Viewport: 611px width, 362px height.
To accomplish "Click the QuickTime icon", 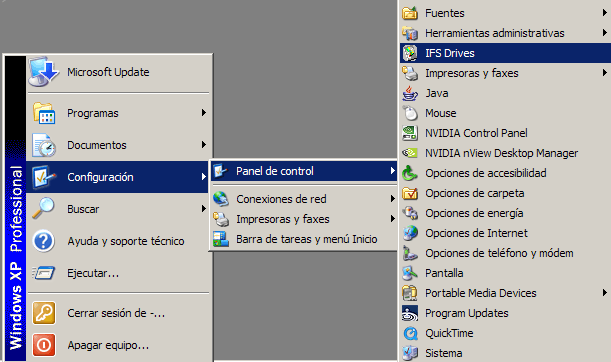I will (x=410, y=333).
